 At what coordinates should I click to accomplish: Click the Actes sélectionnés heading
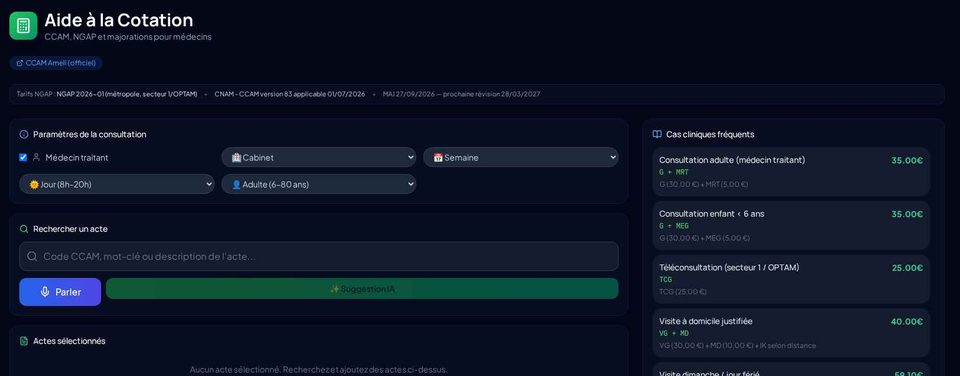click(69, 341)
